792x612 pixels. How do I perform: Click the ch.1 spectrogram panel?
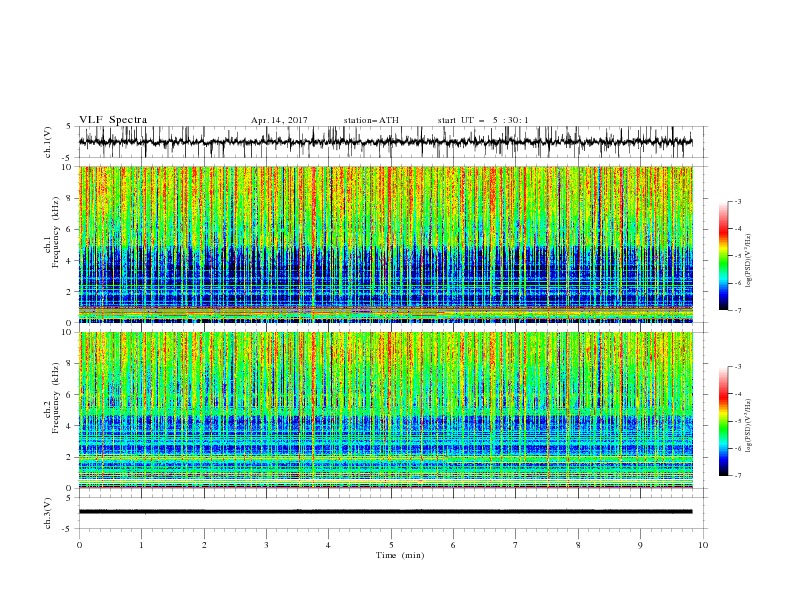[x=386, y=244]
